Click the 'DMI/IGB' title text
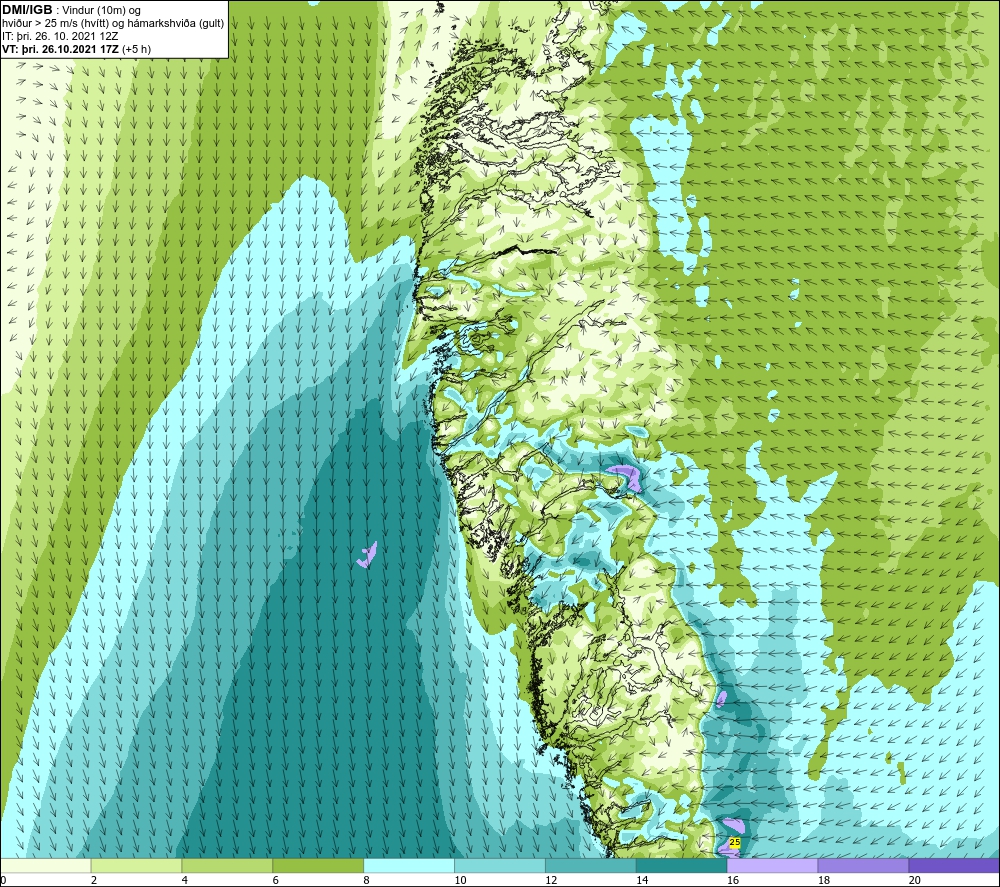1000x887 pixels. pyautogui.click(x=27, y=10)
